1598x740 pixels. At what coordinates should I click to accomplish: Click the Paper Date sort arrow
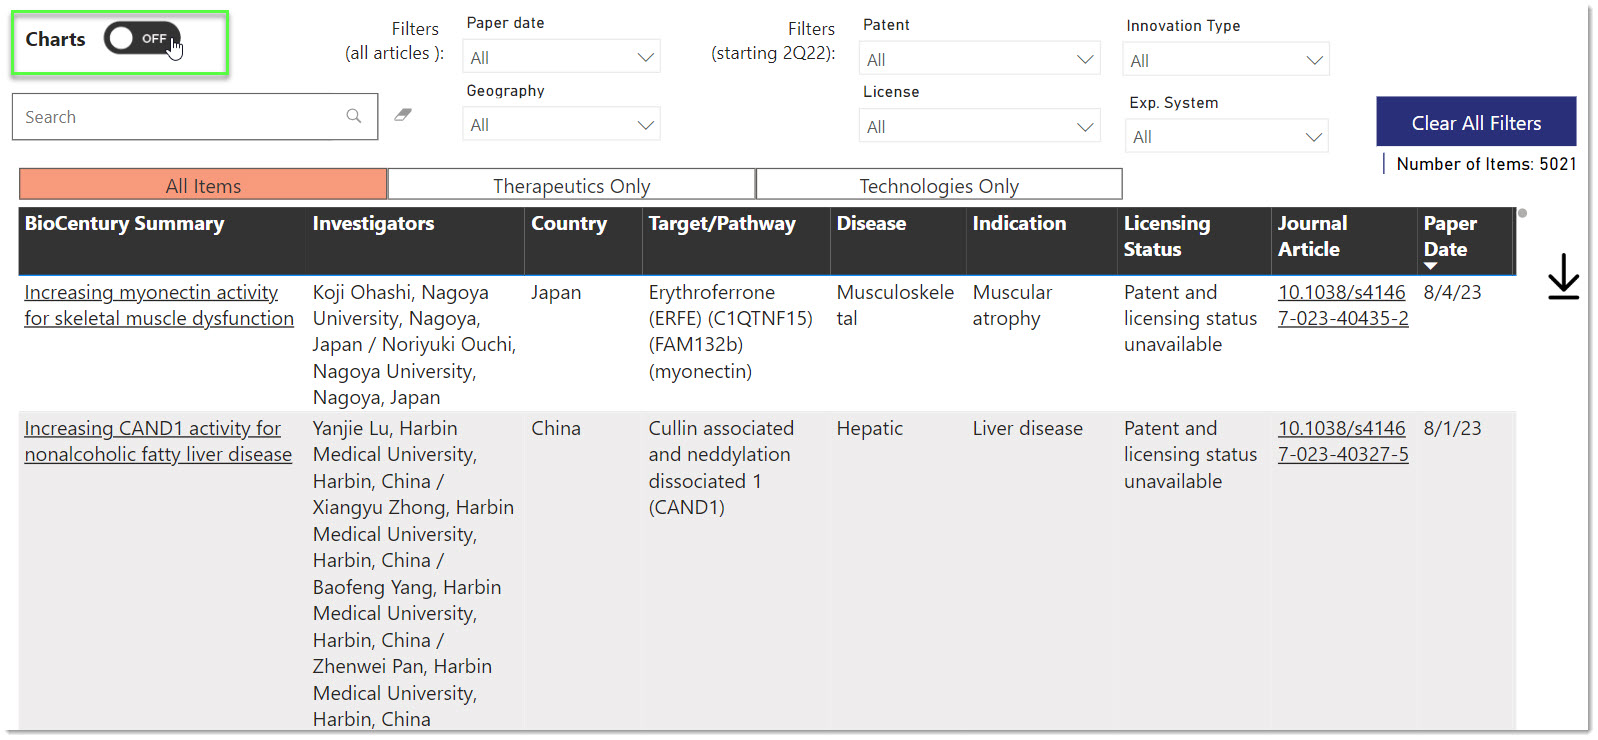(x=1430, y=266)
